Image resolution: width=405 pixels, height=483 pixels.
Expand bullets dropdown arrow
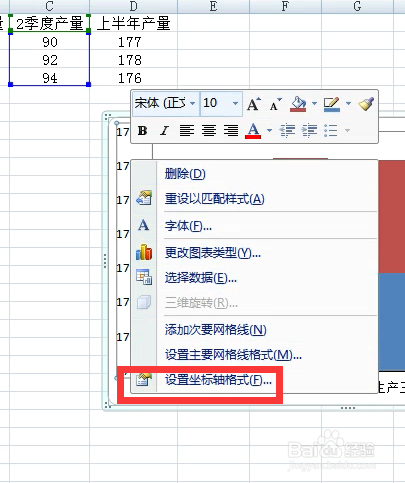(x=347, y=130)
